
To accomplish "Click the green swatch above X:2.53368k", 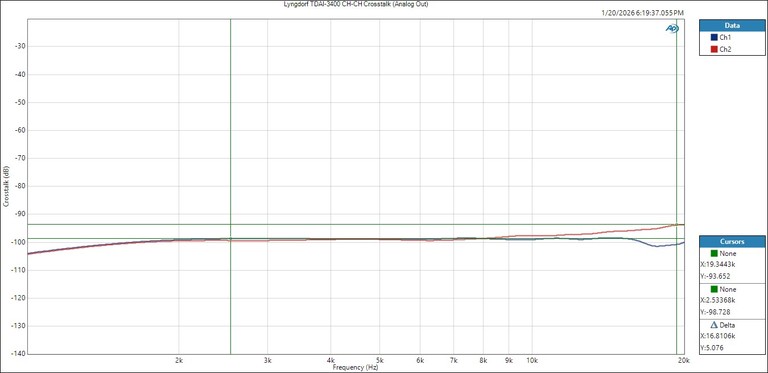I will [714, 289].
